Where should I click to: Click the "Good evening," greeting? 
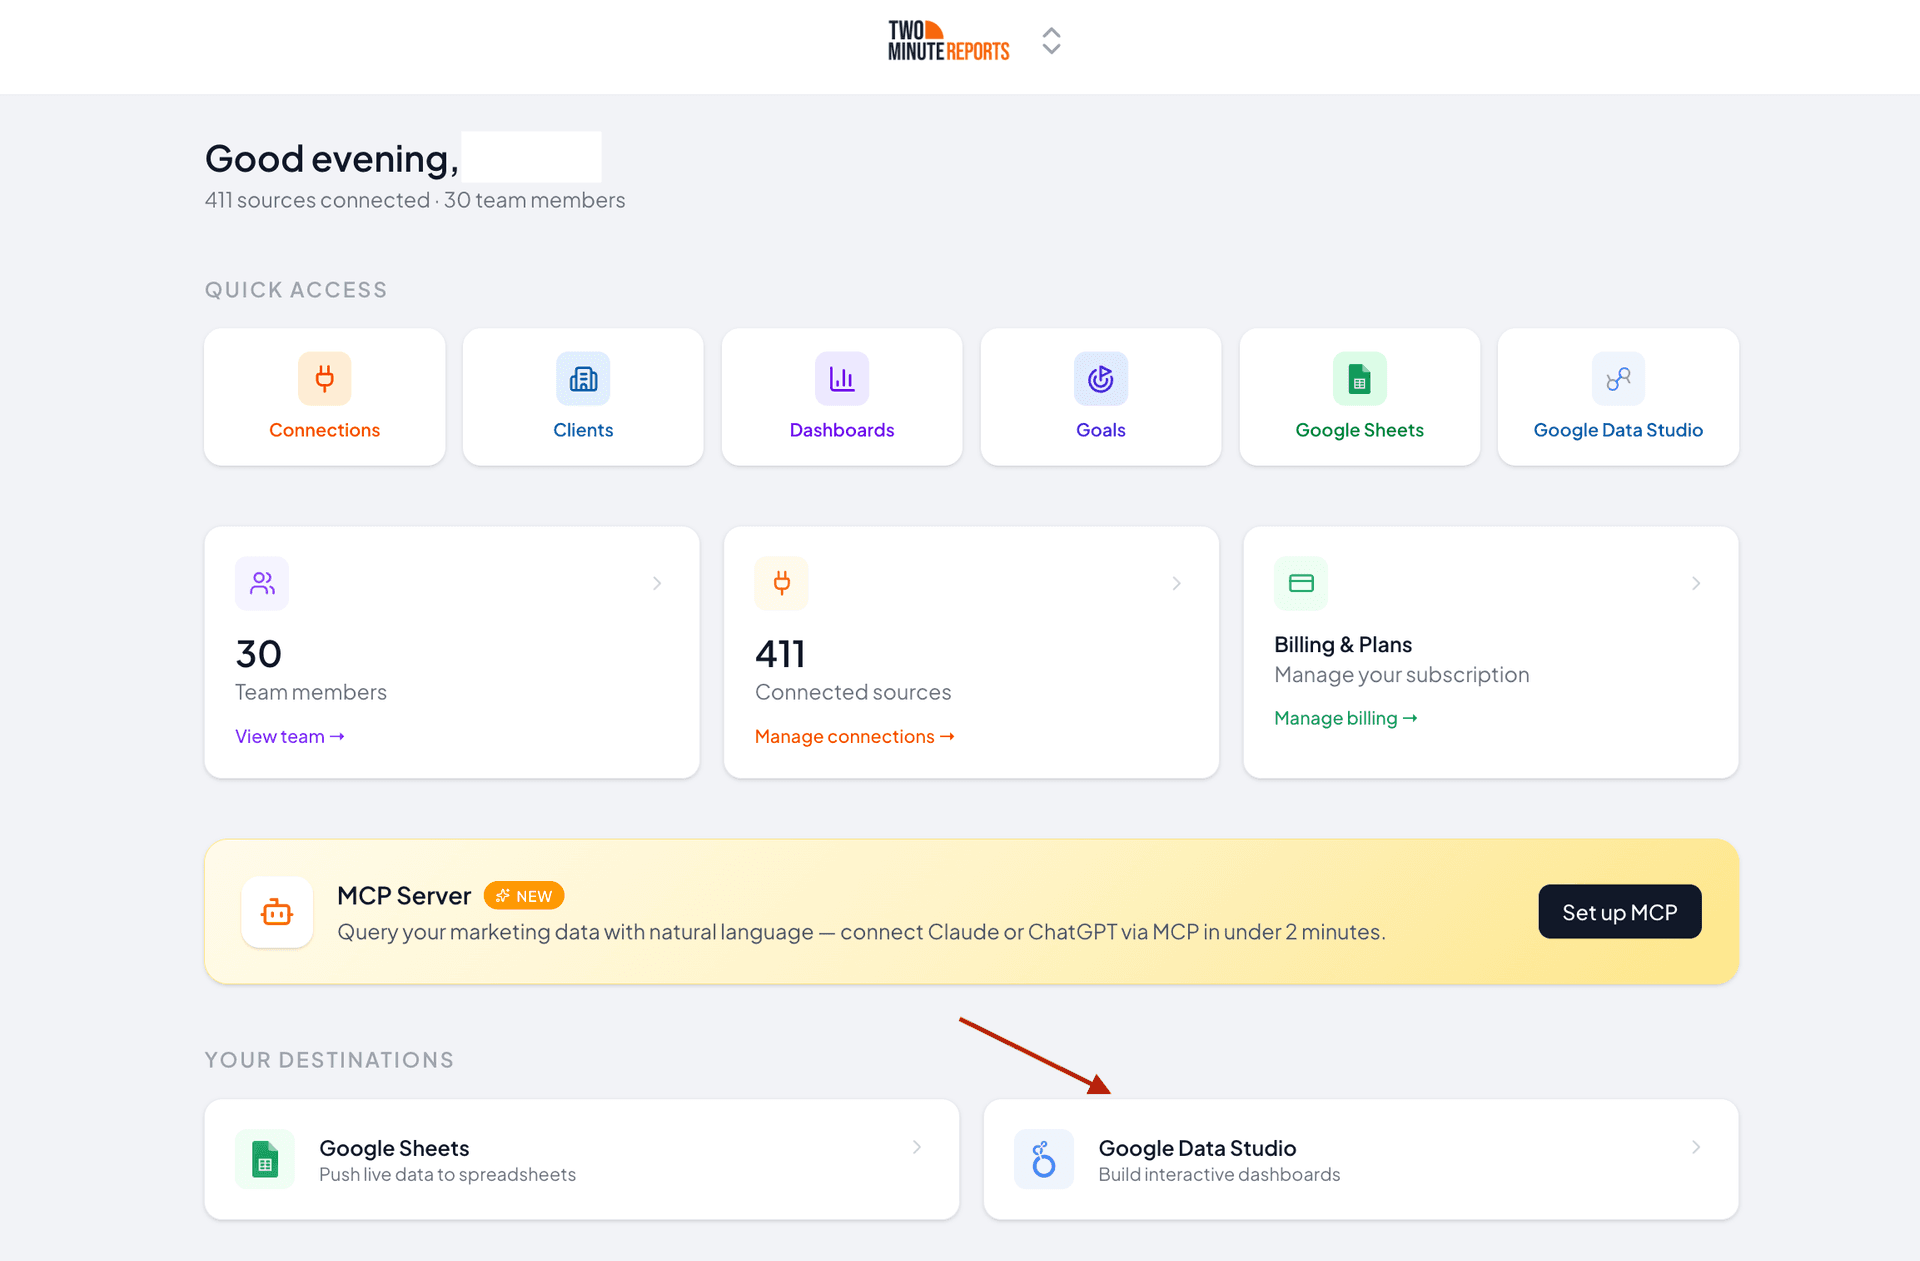coord(332,158)
